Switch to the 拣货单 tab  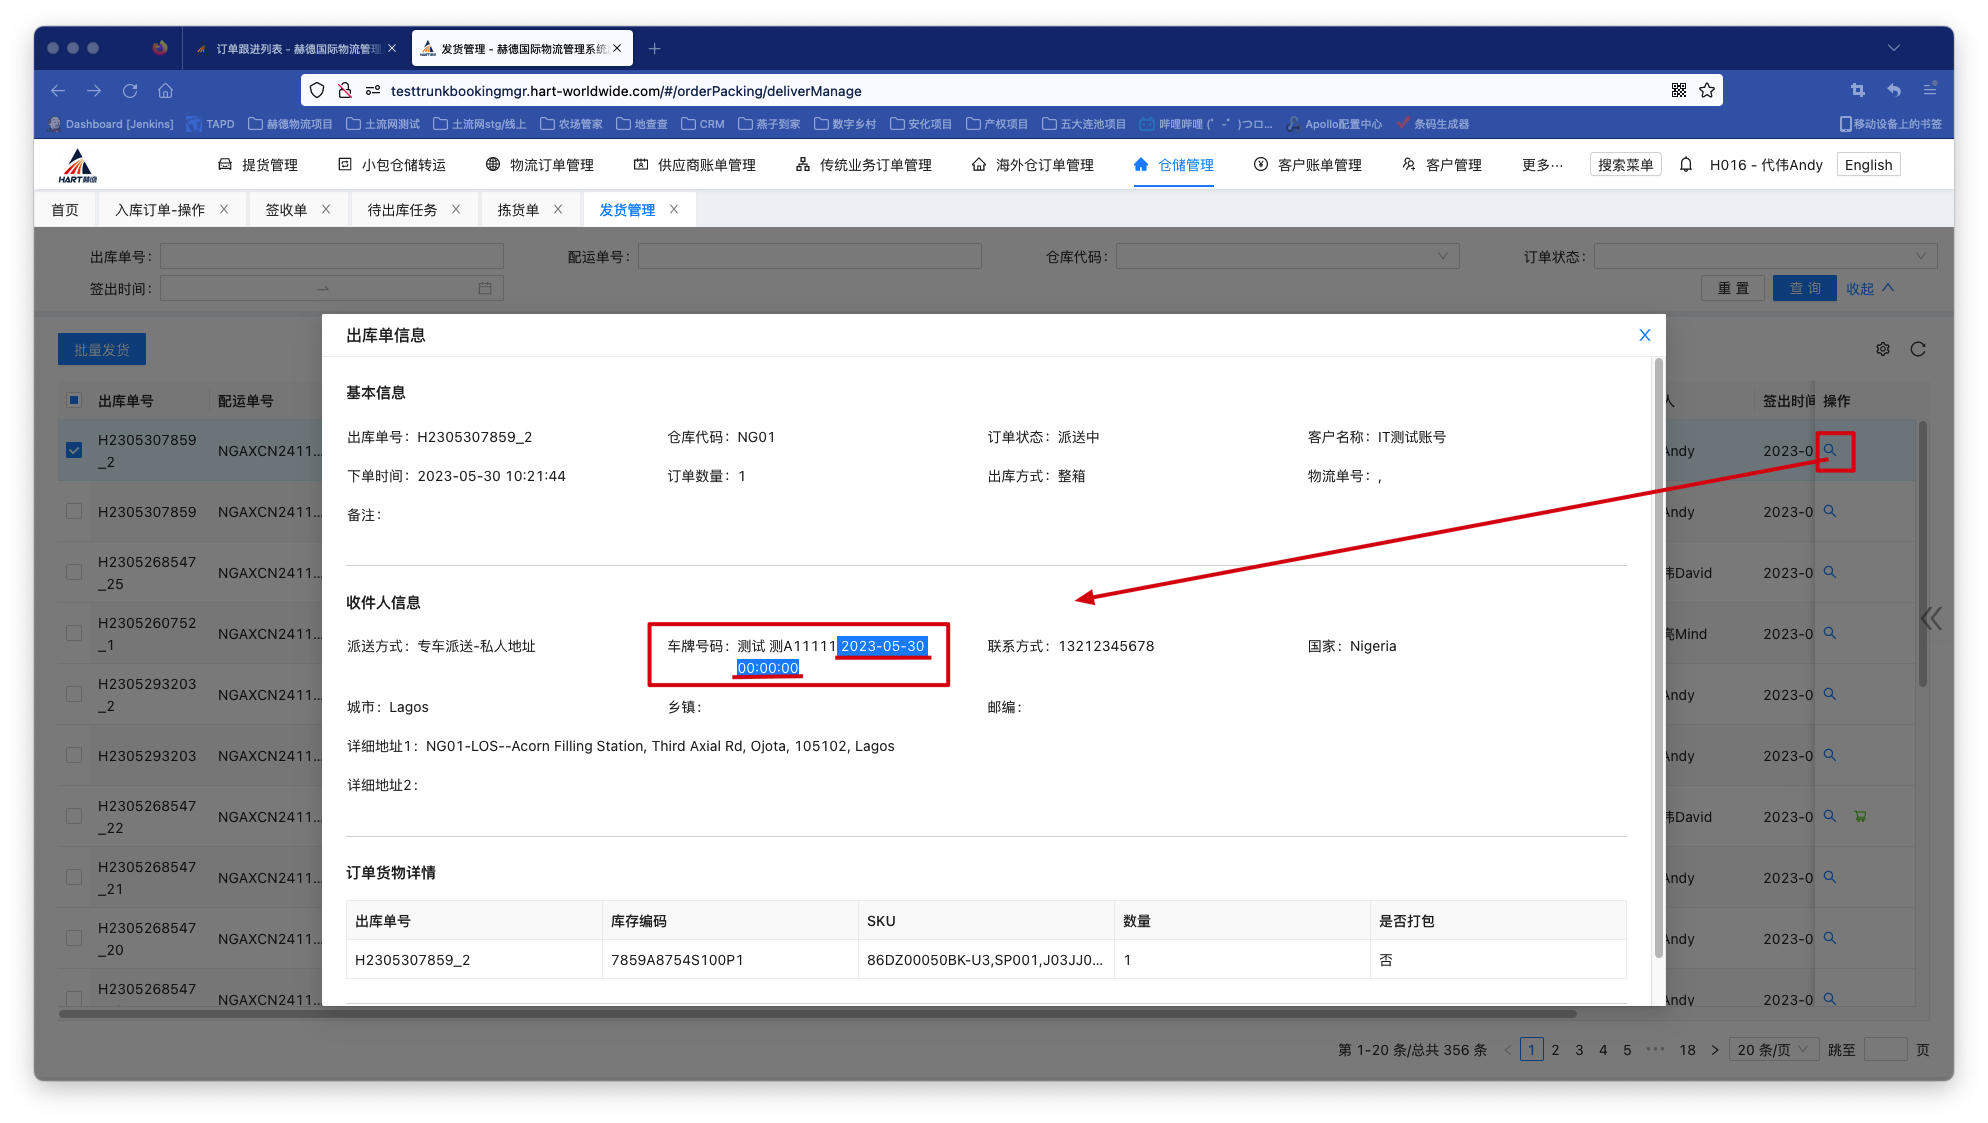(x=518, y=209)
